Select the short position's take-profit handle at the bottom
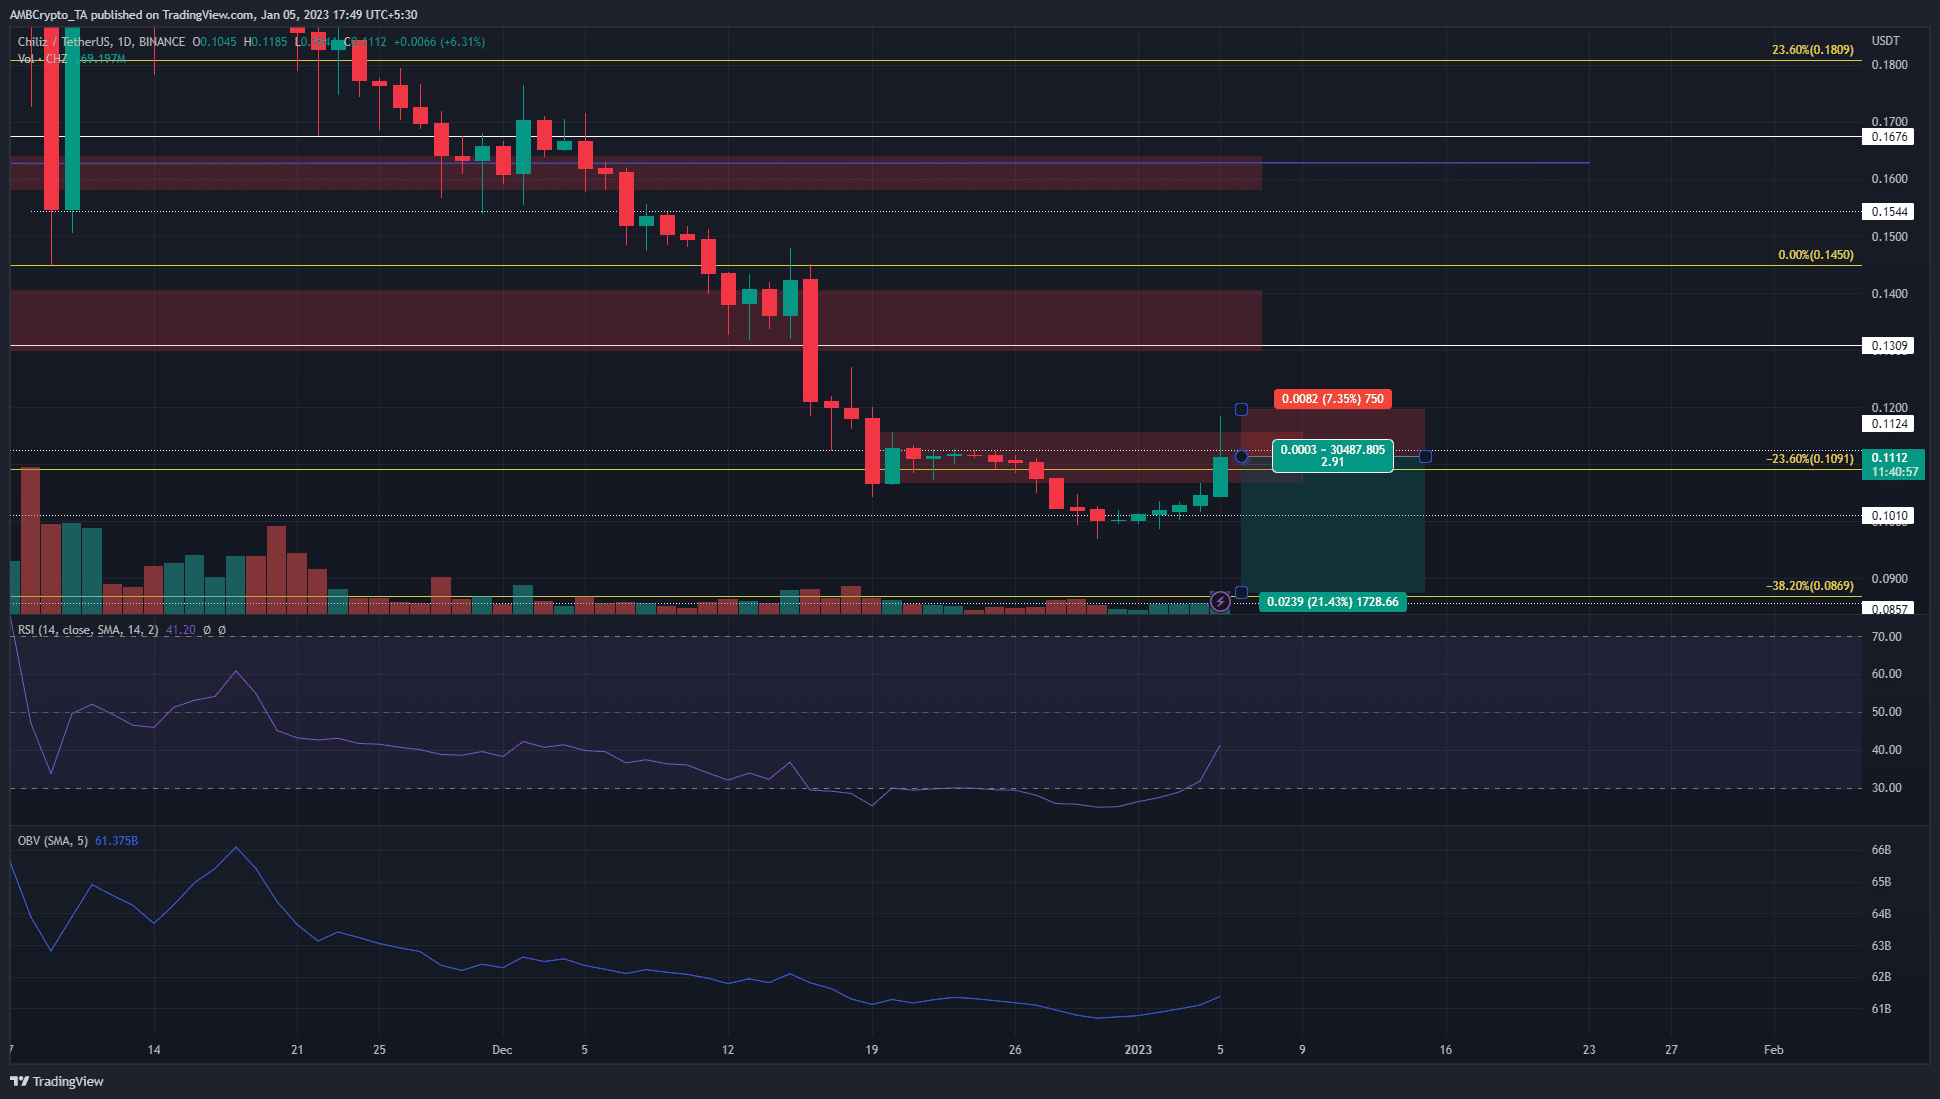This screenshot has width=1940, height=1099. coord(1241,592)
